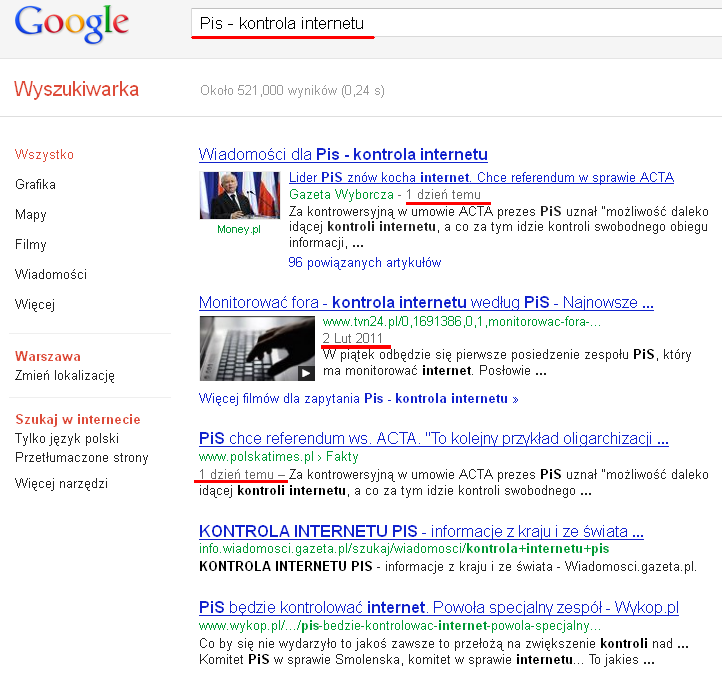This screenshot has height=682, width=722.
Task: Open 'PiS chce referendum ws. ACTA' result
Action: point(433,438)
